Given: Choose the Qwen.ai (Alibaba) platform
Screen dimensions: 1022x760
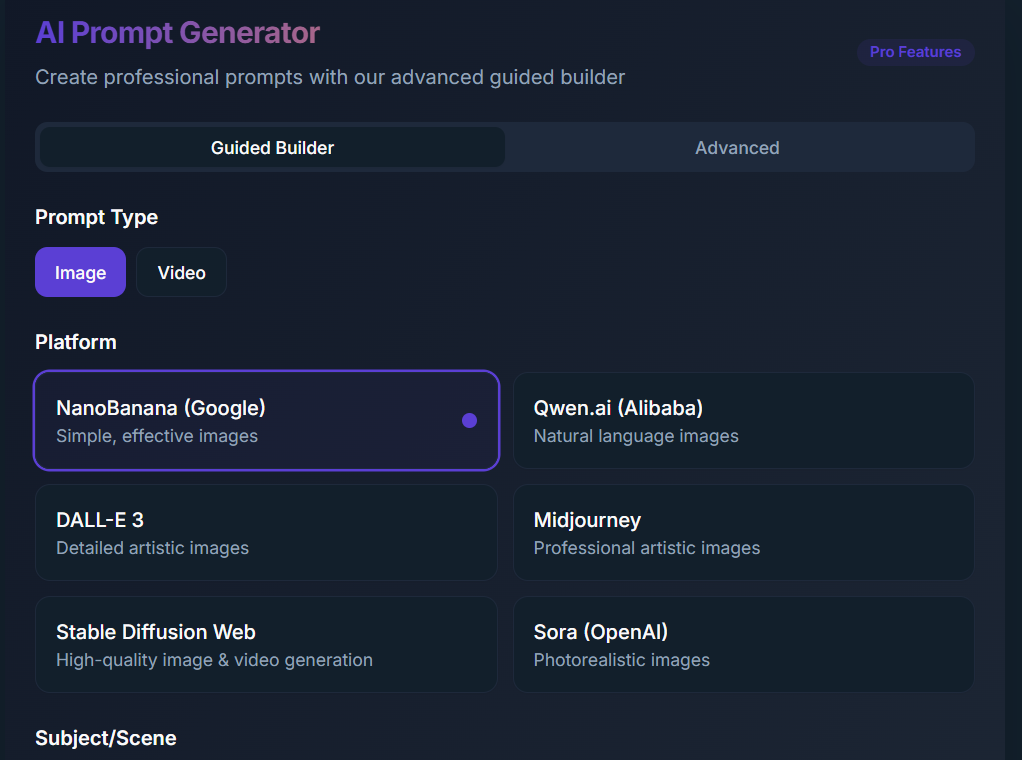Looking at the screenshot, I should coord(743,420).
